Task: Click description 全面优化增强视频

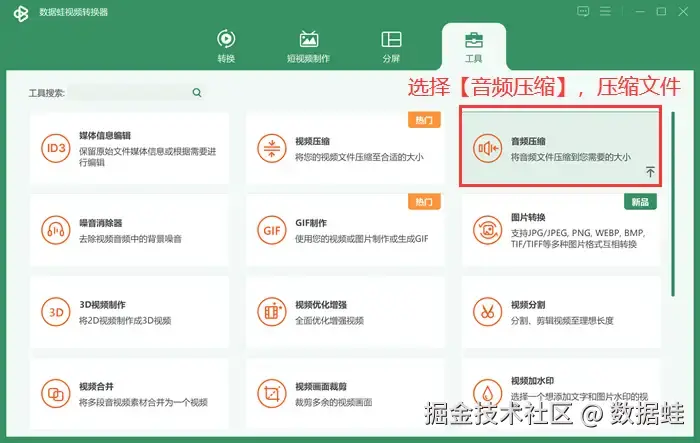Action: pos(329,321)
